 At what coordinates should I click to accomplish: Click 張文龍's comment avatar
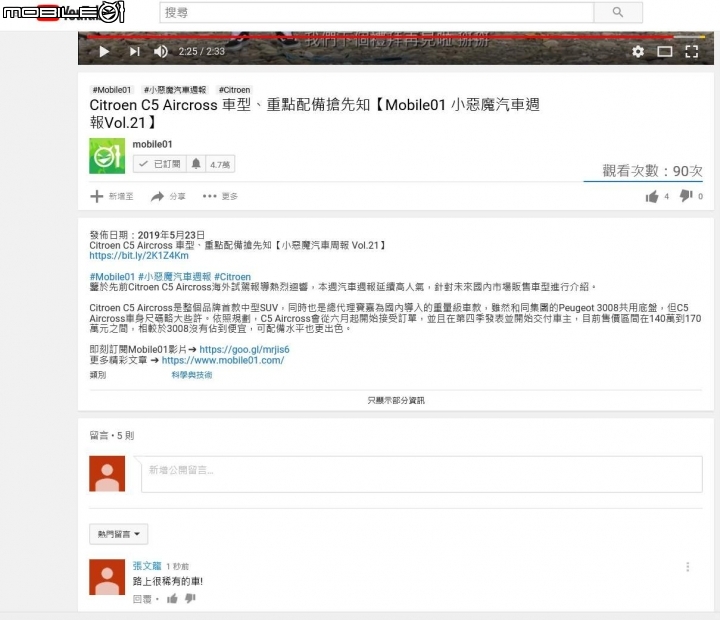(x=107, y=577)
